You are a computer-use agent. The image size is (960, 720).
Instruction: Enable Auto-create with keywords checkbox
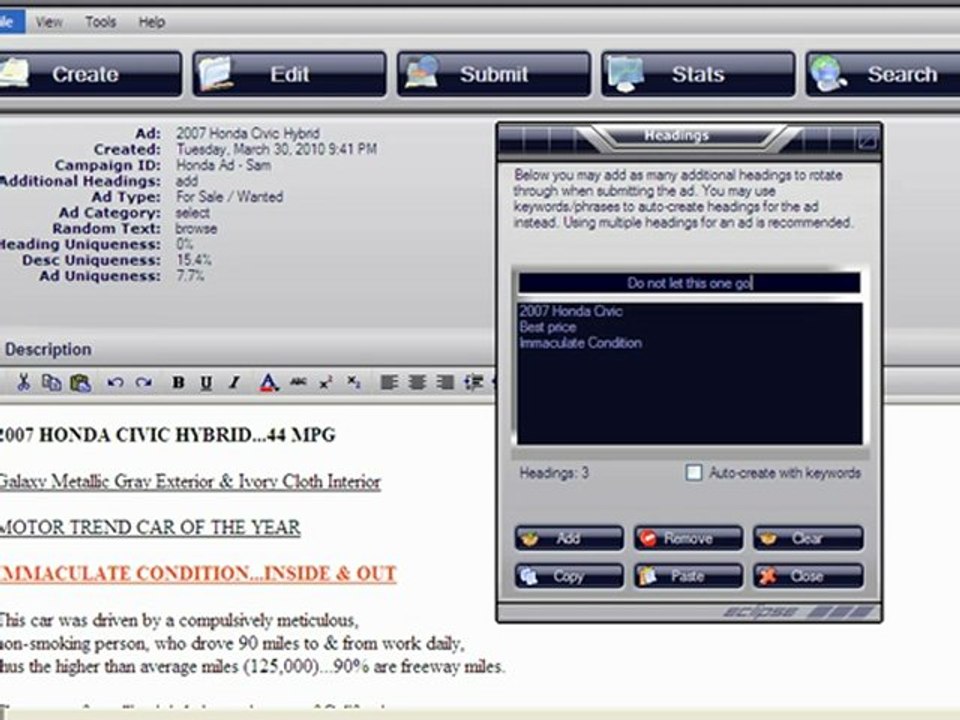point(694,473)
